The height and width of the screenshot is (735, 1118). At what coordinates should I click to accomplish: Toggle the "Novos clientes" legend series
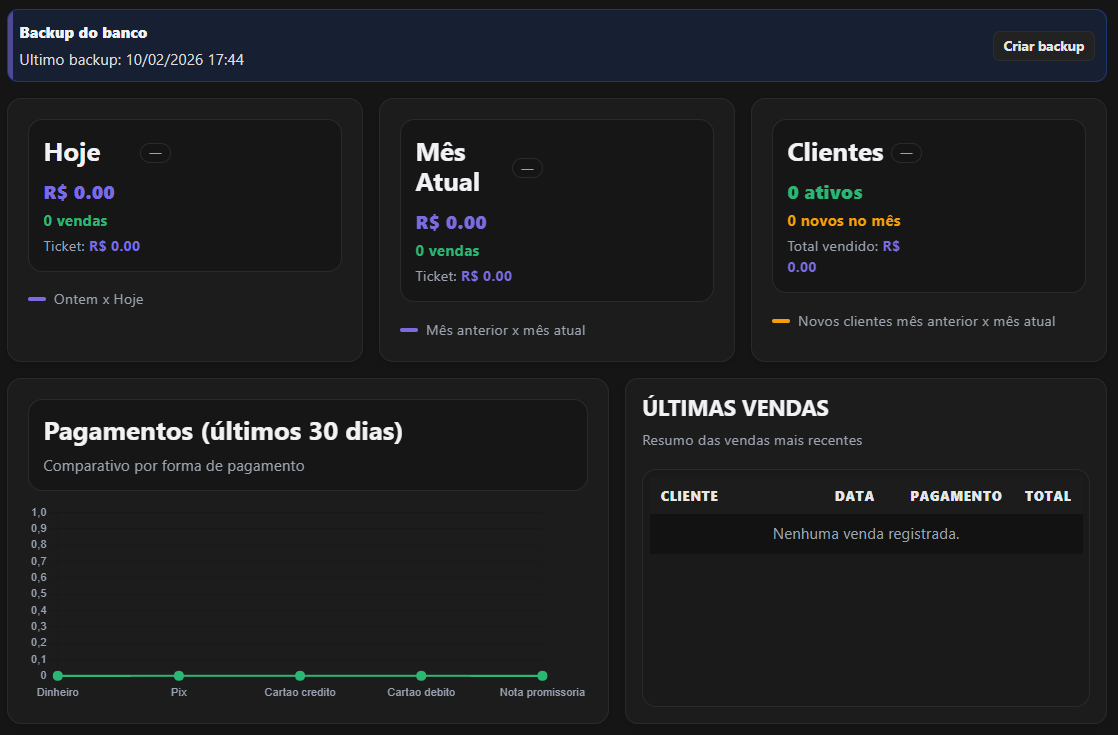tap(926, 321)
